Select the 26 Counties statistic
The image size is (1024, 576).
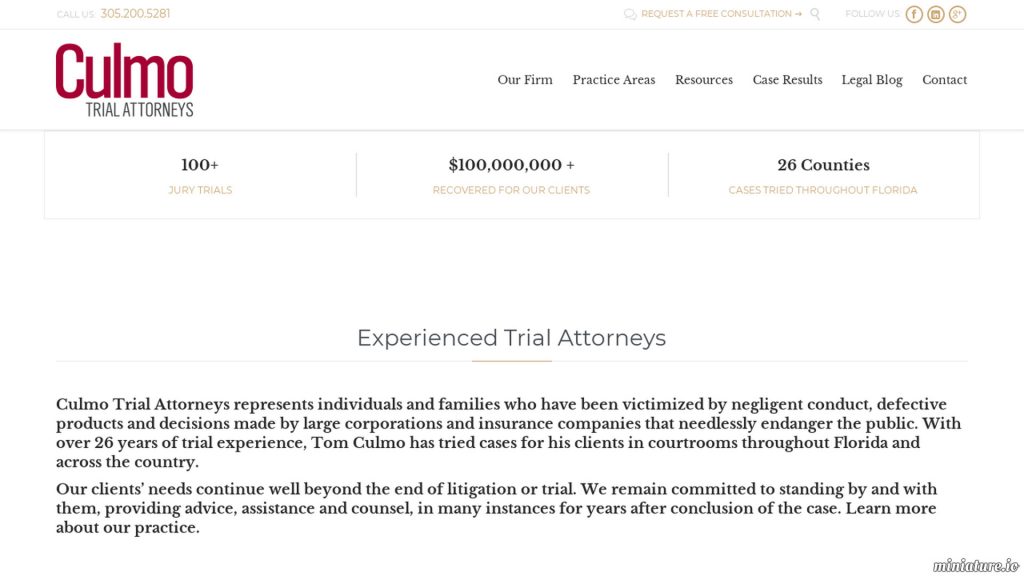coord(823,176)
